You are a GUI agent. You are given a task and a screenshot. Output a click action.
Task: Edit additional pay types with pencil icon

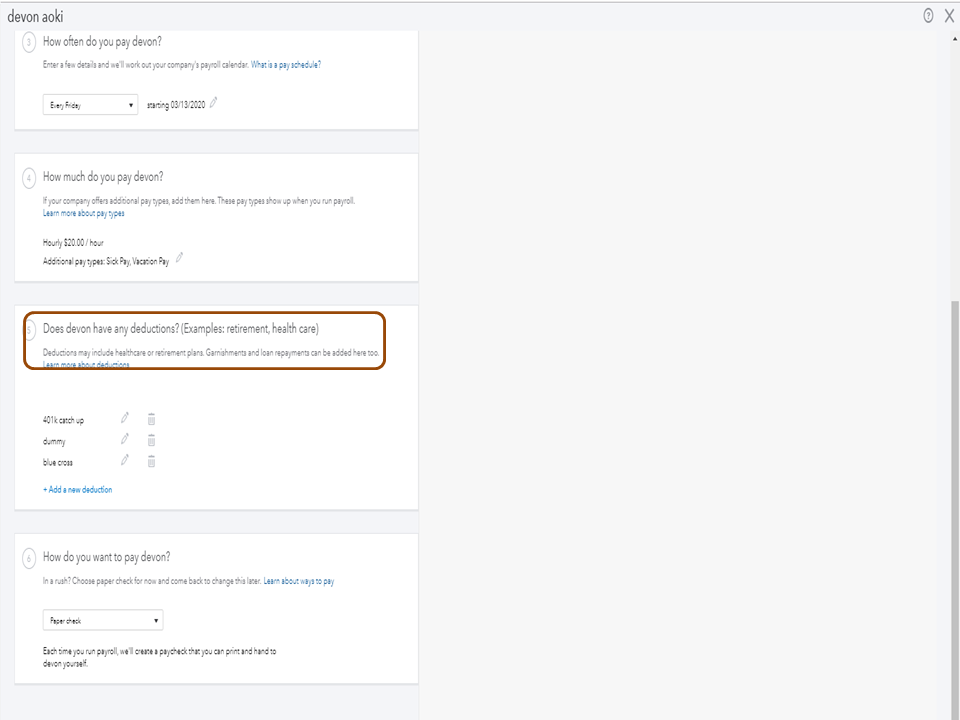pos(180,258)
